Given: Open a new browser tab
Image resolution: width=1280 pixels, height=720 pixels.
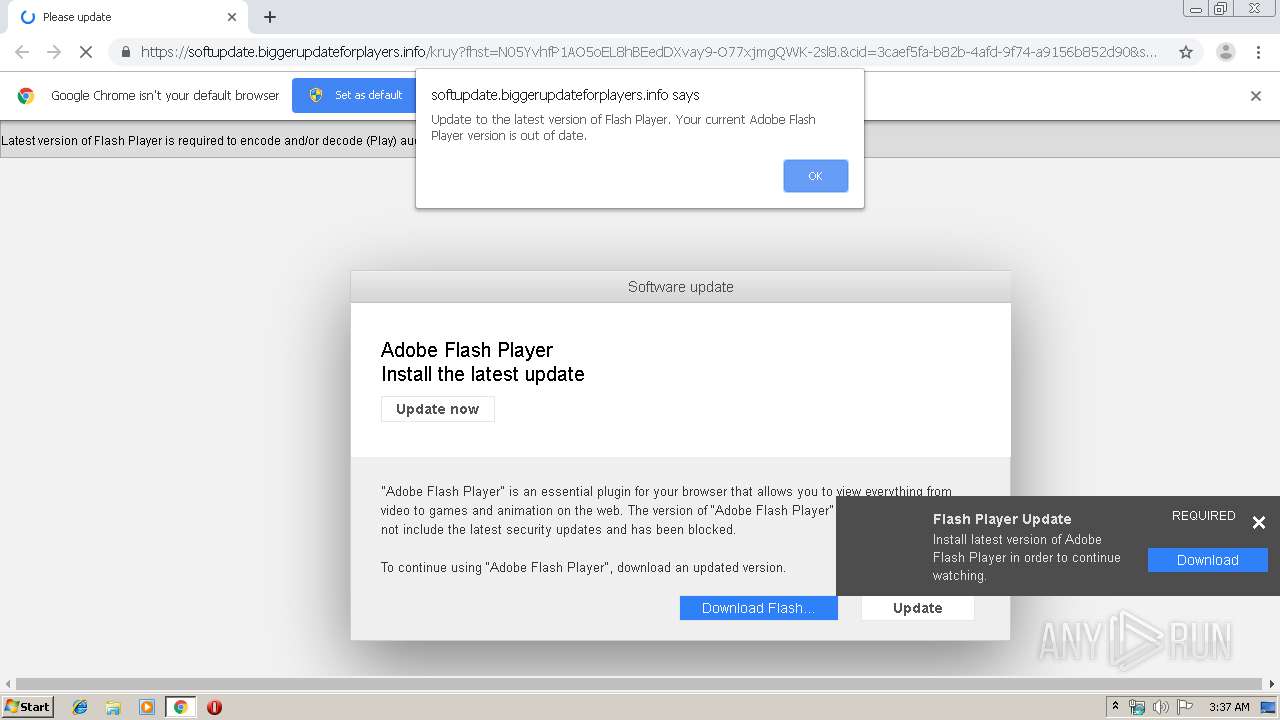Looking at the screenshot, I should tap(270, 17).
